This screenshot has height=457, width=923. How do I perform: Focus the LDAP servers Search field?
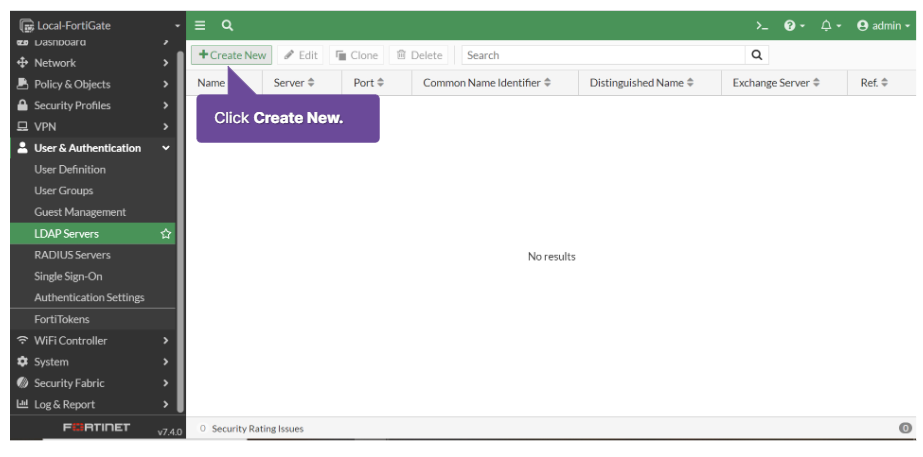click(603, 55)
